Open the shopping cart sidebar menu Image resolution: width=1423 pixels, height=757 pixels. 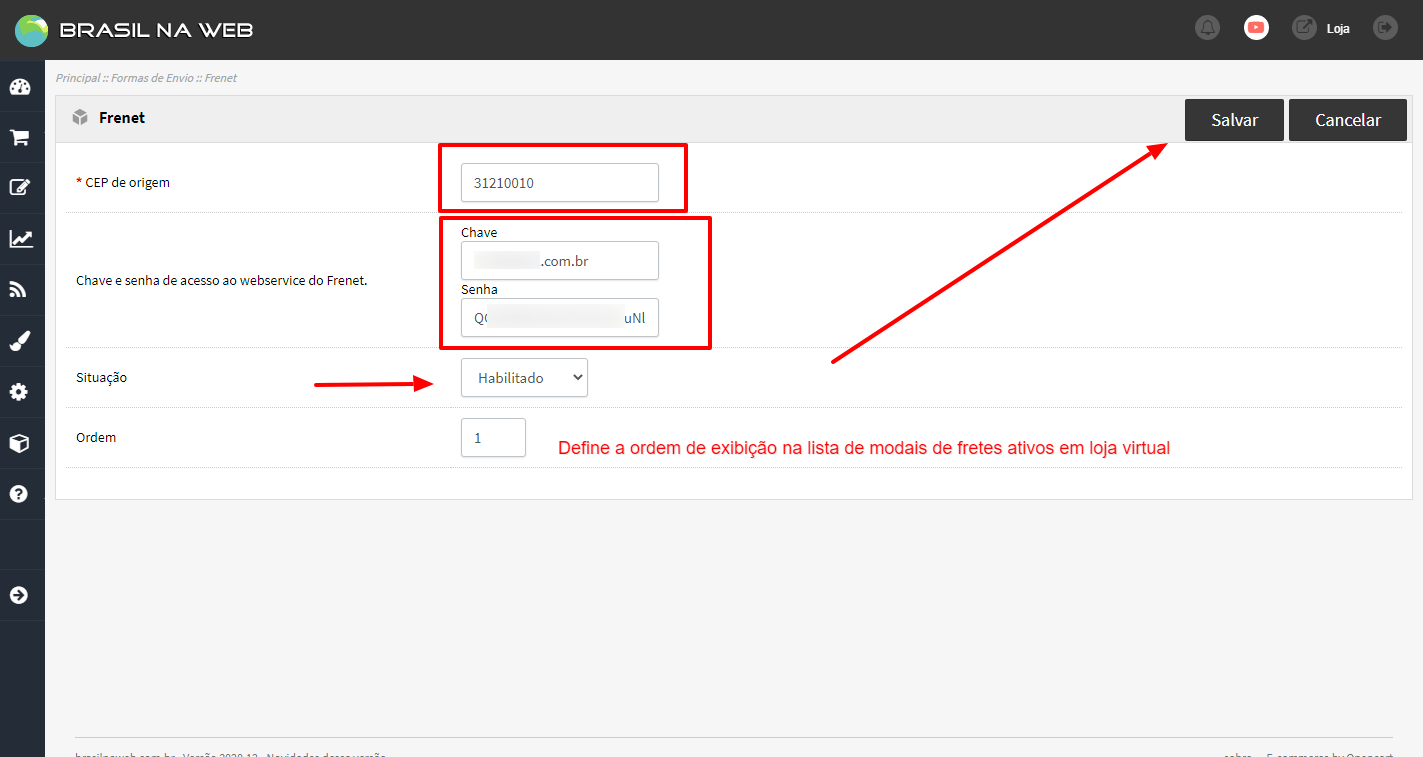(x=20, y=138)
